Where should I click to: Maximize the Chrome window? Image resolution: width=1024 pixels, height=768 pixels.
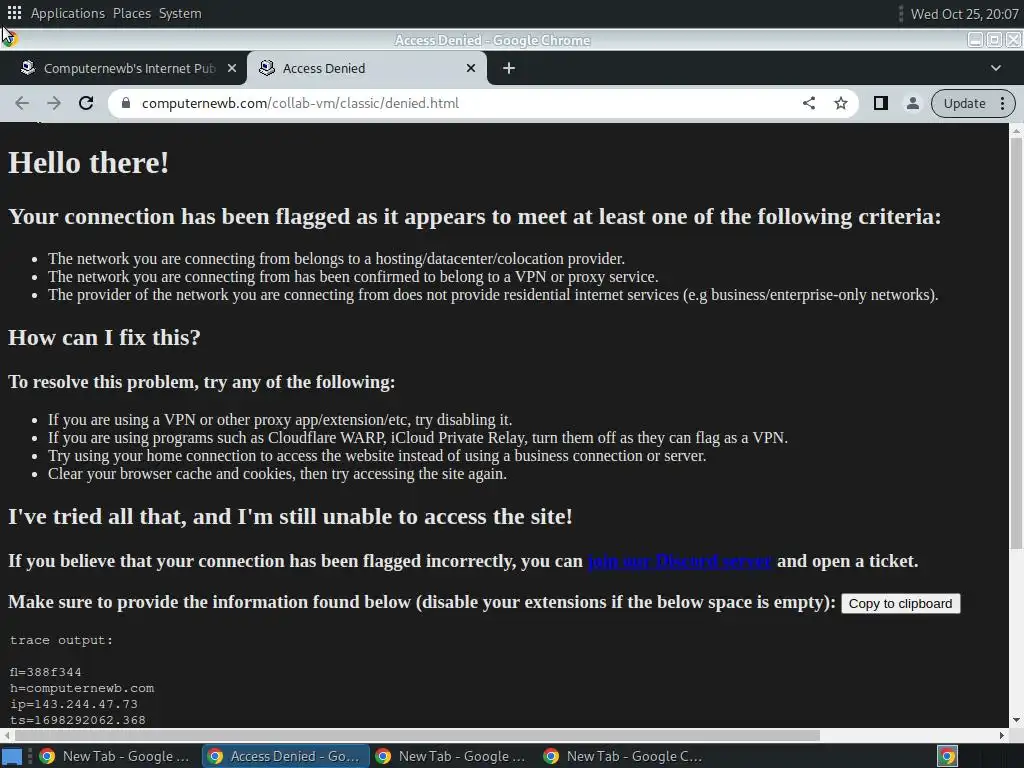(994, 40)
